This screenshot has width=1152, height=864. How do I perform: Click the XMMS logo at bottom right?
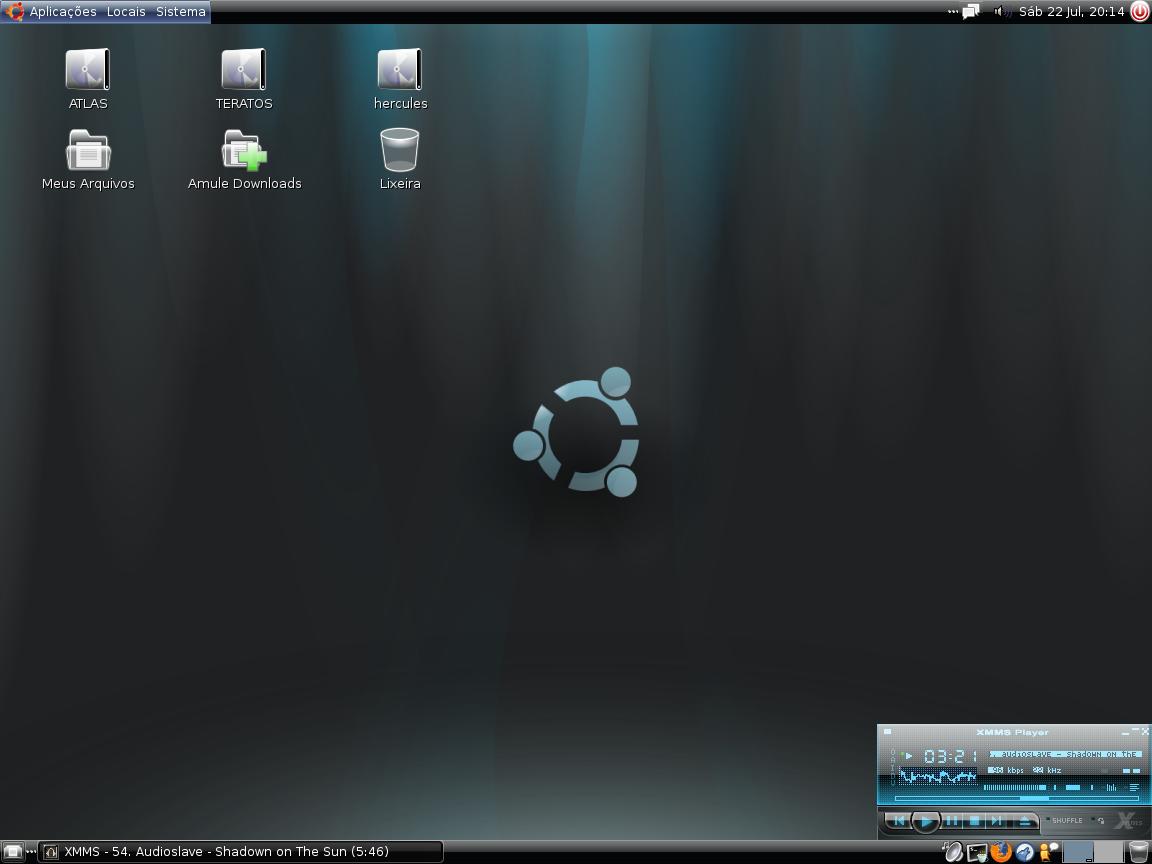1126,820
